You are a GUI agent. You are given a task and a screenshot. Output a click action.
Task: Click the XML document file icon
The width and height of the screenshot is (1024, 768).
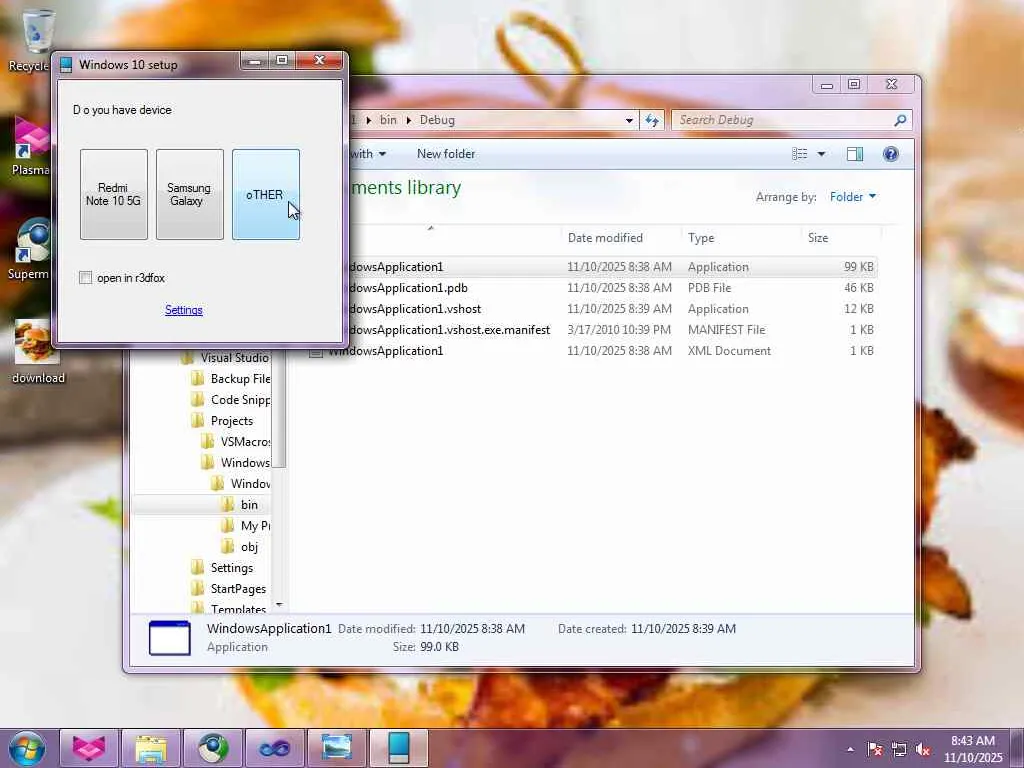[315, 351]
